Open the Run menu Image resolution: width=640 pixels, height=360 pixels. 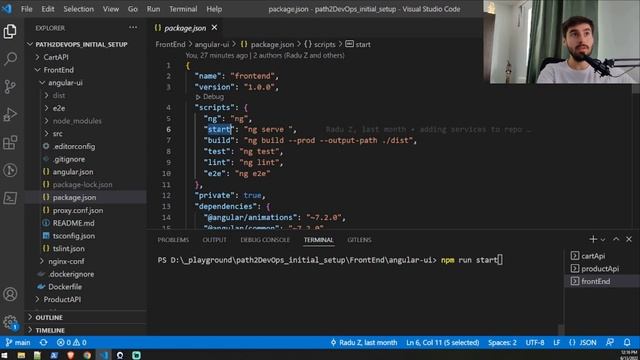pyautogui.click(x=153, y=9)
